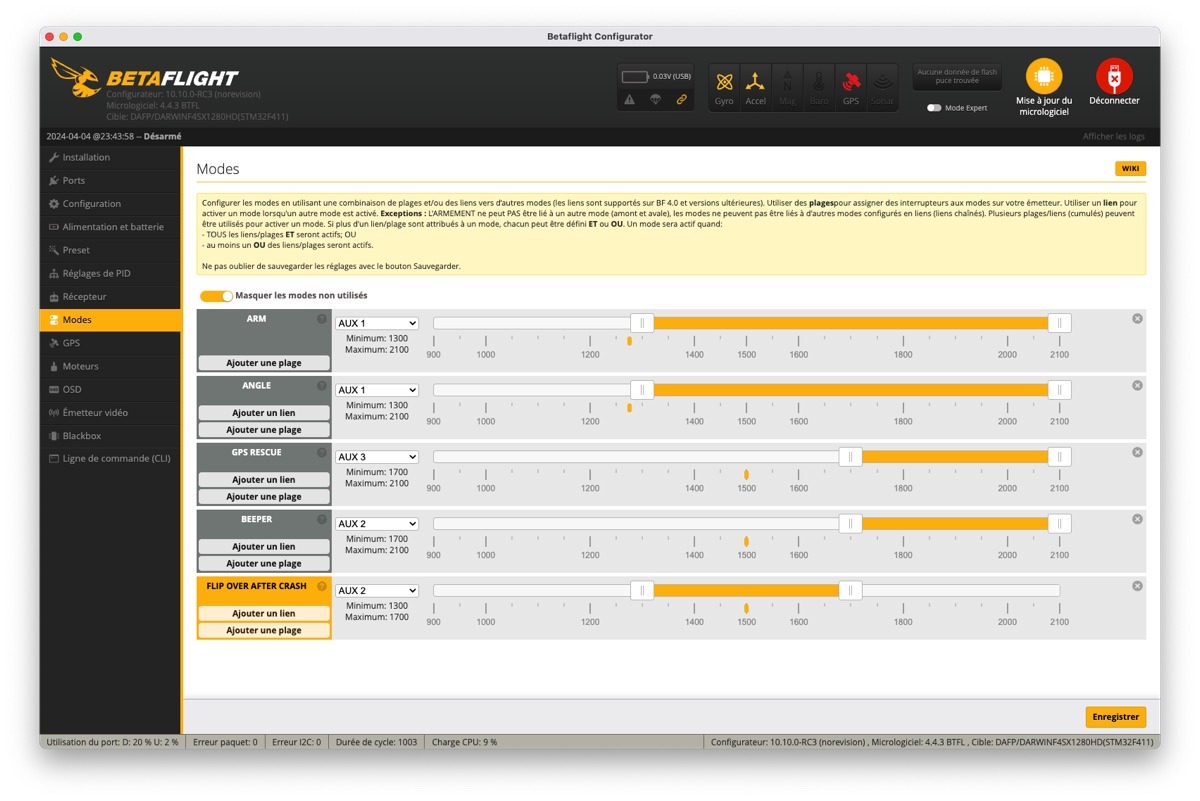
Task: Toggle Masquer les modes non utilisés
Action: pyautogui.click(x=216, y=296)
